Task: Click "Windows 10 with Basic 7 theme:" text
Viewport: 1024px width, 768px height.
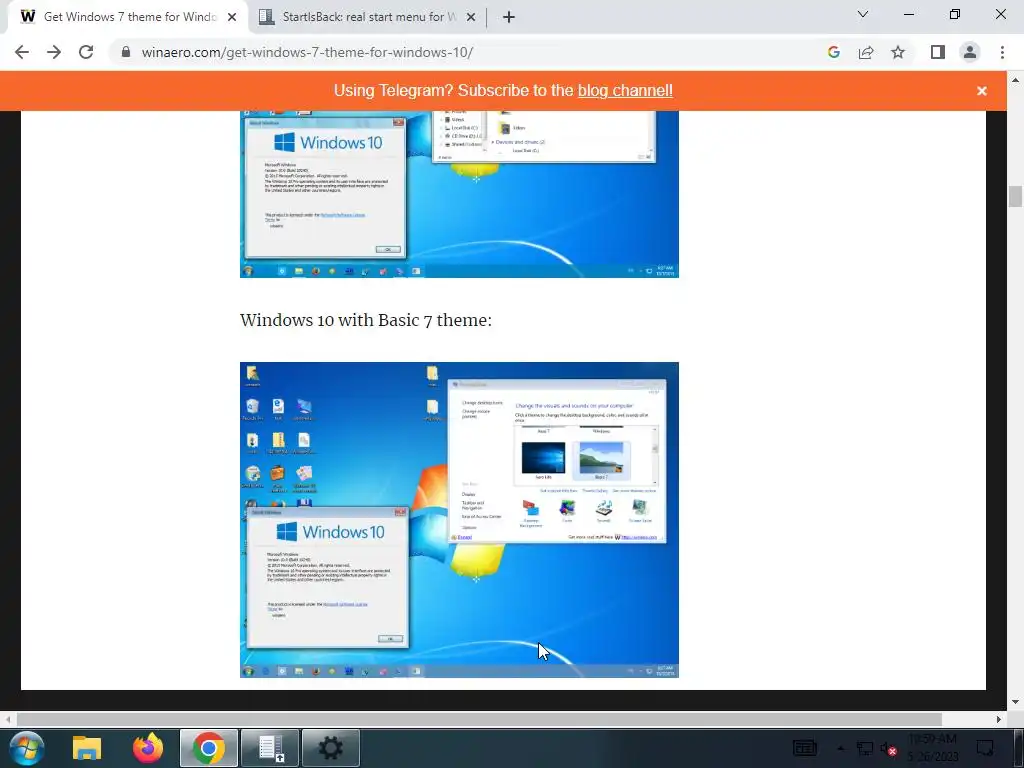Action: [366, 320]
